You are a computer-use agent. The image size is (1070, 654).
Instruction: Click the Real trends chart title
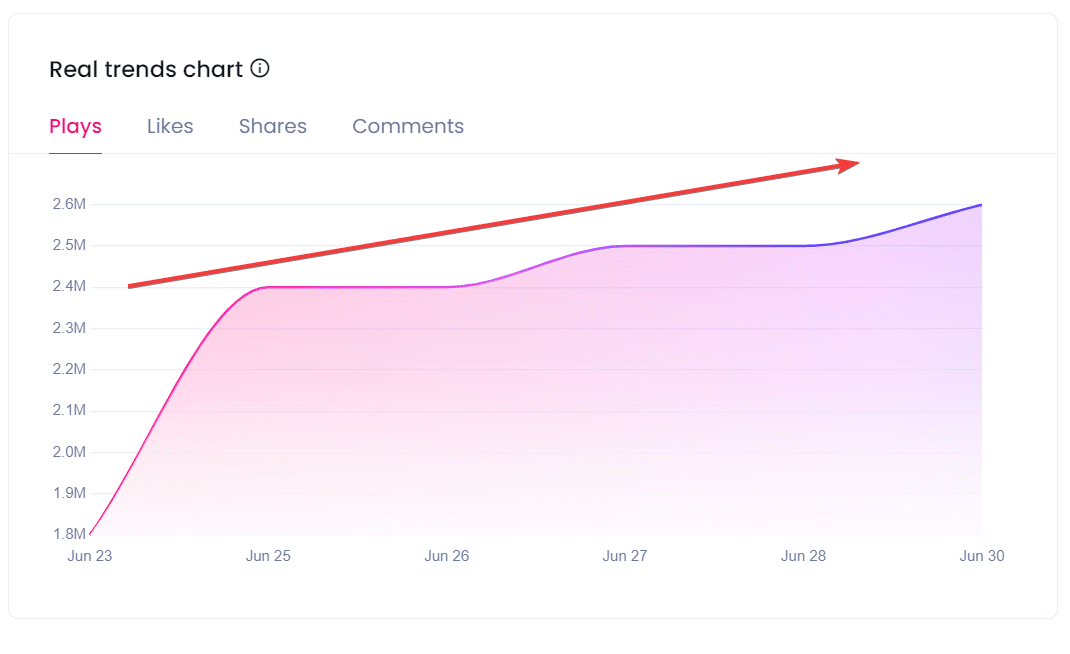(146, 69)
